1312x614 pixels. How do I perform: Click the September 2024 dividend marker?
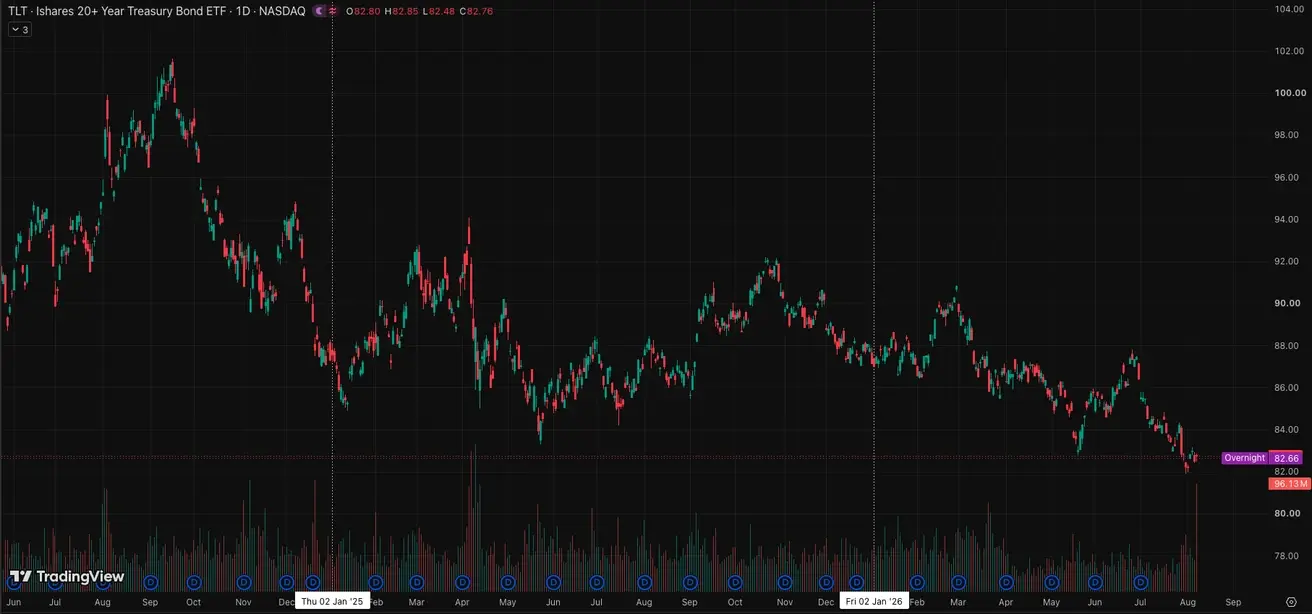click(x=151, y=581)
